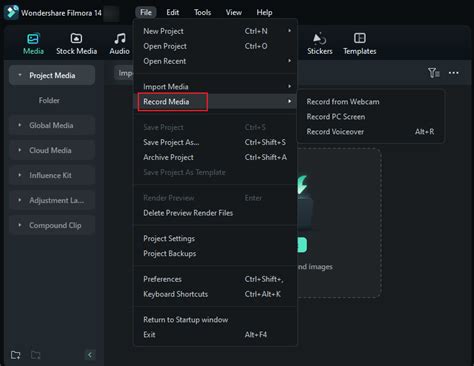
Task: Expand the Adjustment La... arrow
Action: 20,200
